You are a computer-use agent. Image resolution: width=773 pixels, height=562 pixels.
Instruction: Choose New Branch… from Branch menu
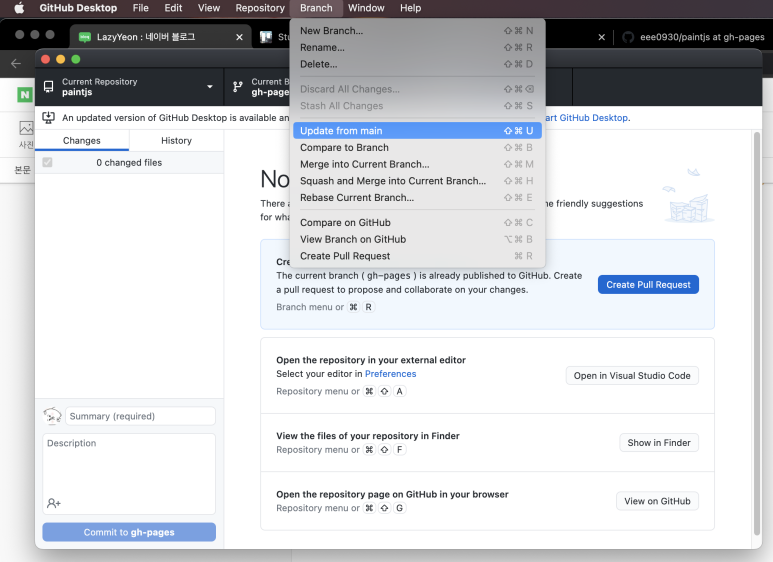click(417, 31)
